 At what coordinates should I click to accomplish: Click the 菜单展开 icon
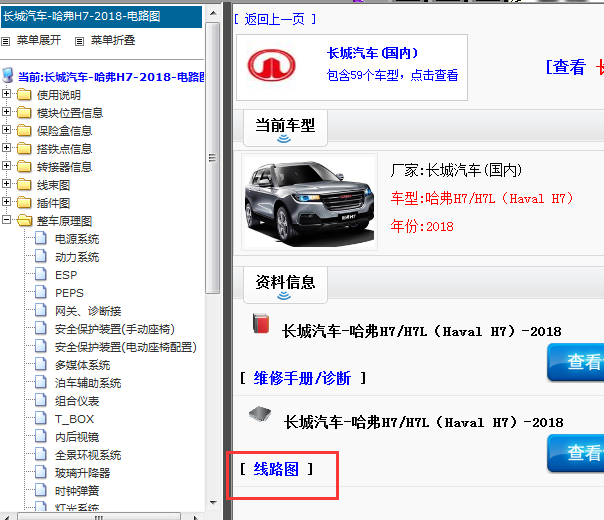click(x=5, y=41)
